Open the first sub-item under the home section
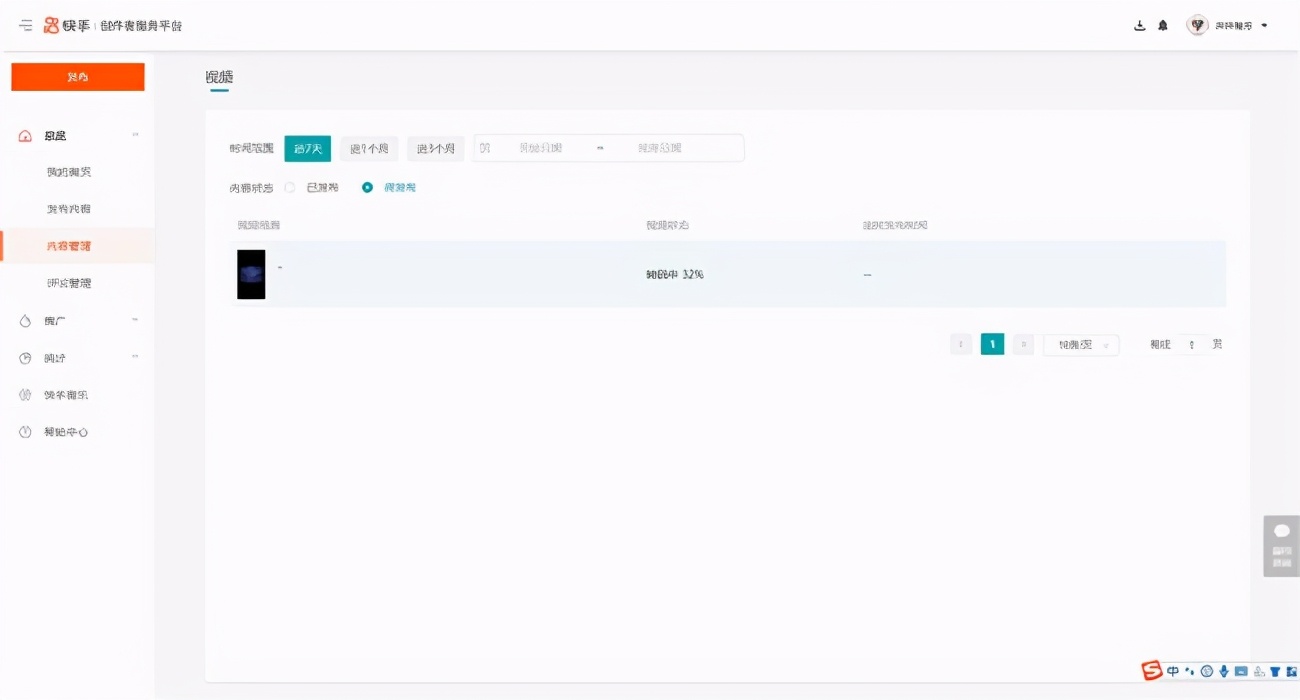Screen dimensions: 1300x700 pyautogui.click(x=69, y=172)
